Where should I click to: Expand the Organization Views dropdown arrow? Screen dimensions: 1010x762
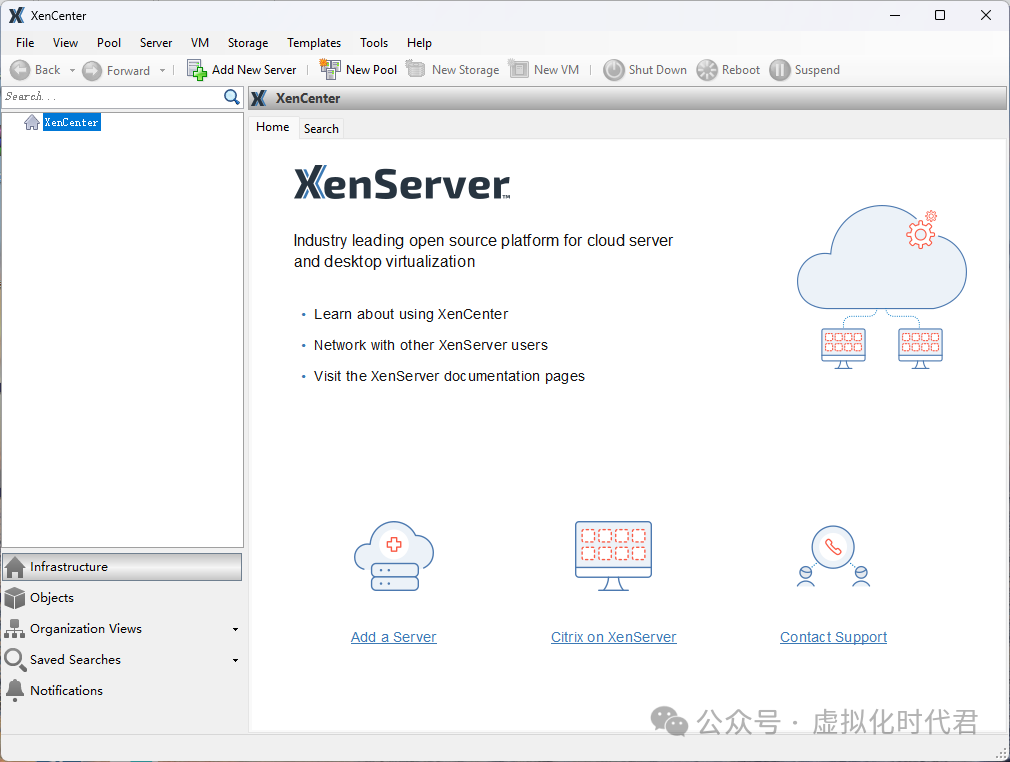pos(235,629)
